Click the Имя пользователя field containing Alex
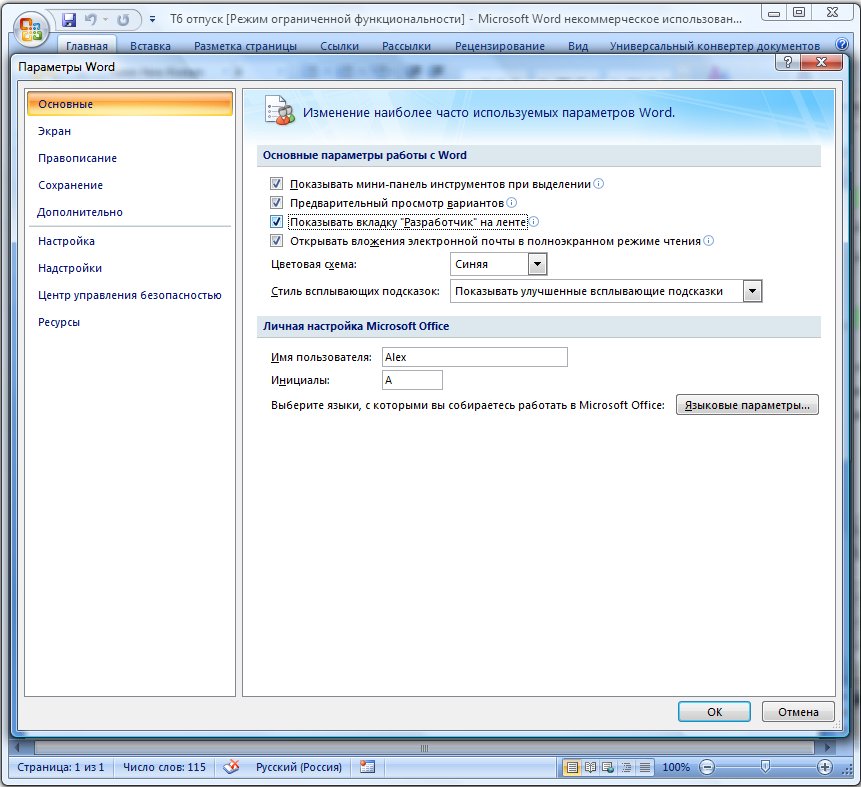 475,357
